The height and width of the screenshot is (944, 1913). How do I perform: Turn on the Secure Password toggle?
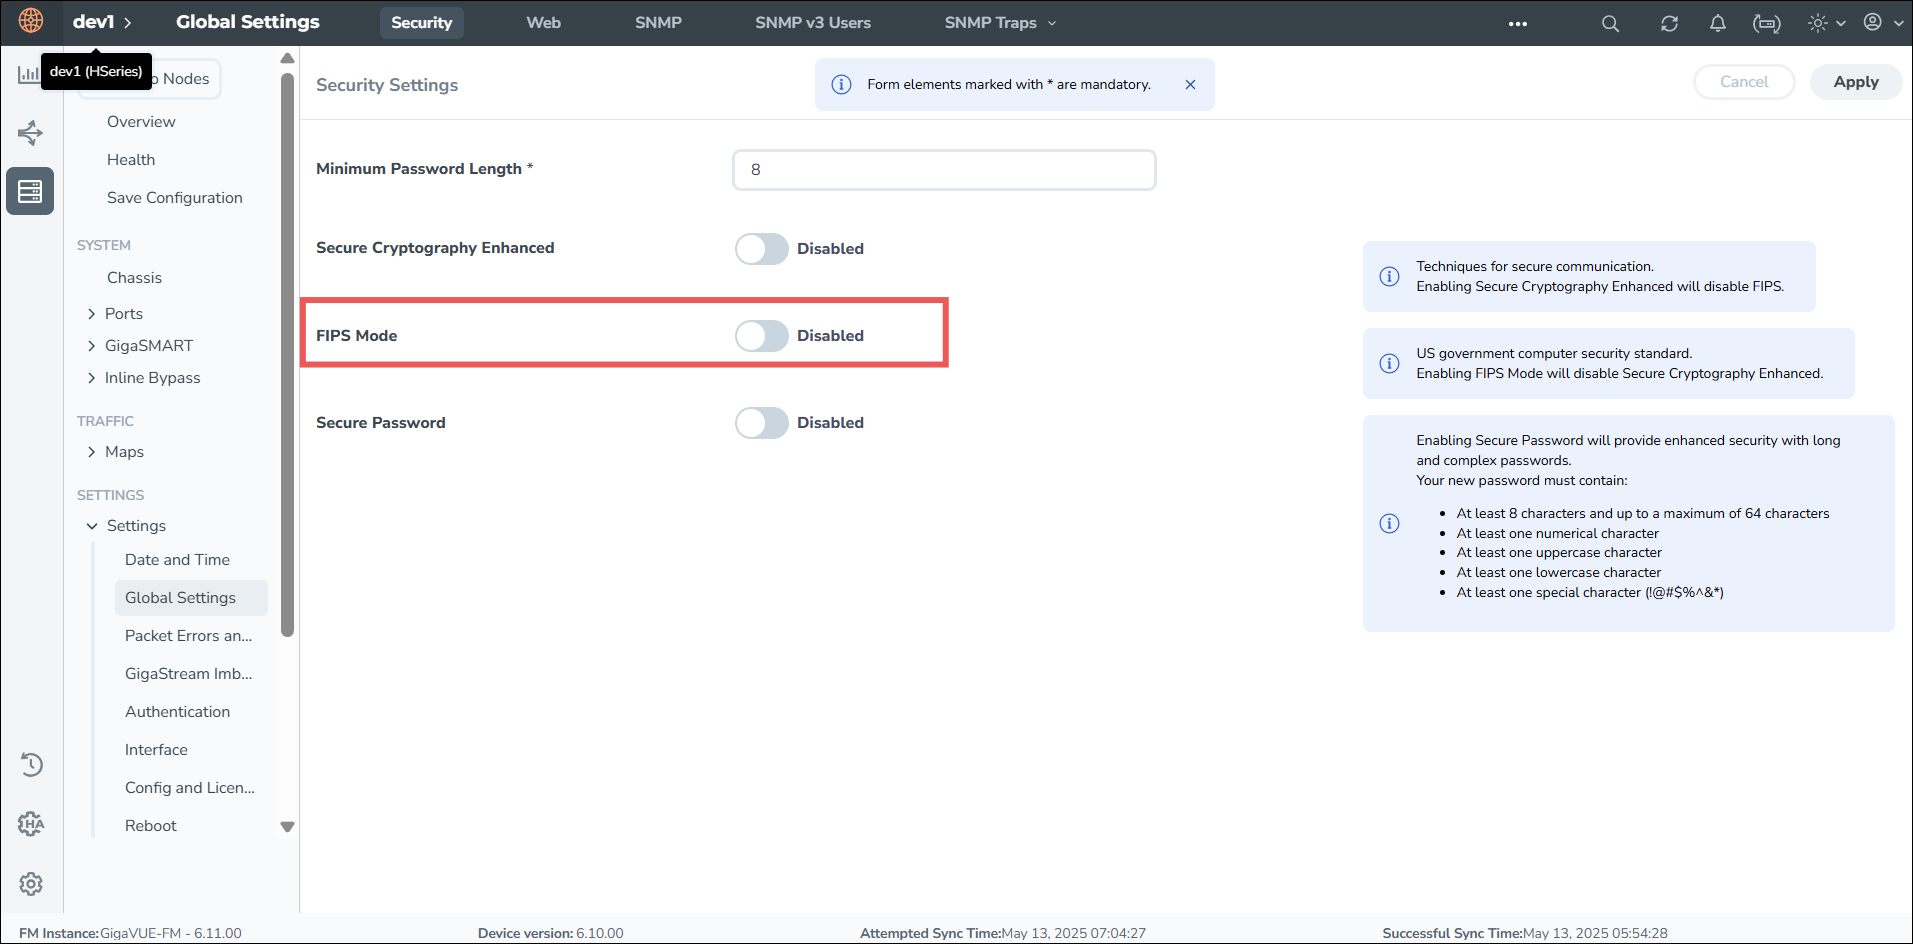click(x=762, y=423)
